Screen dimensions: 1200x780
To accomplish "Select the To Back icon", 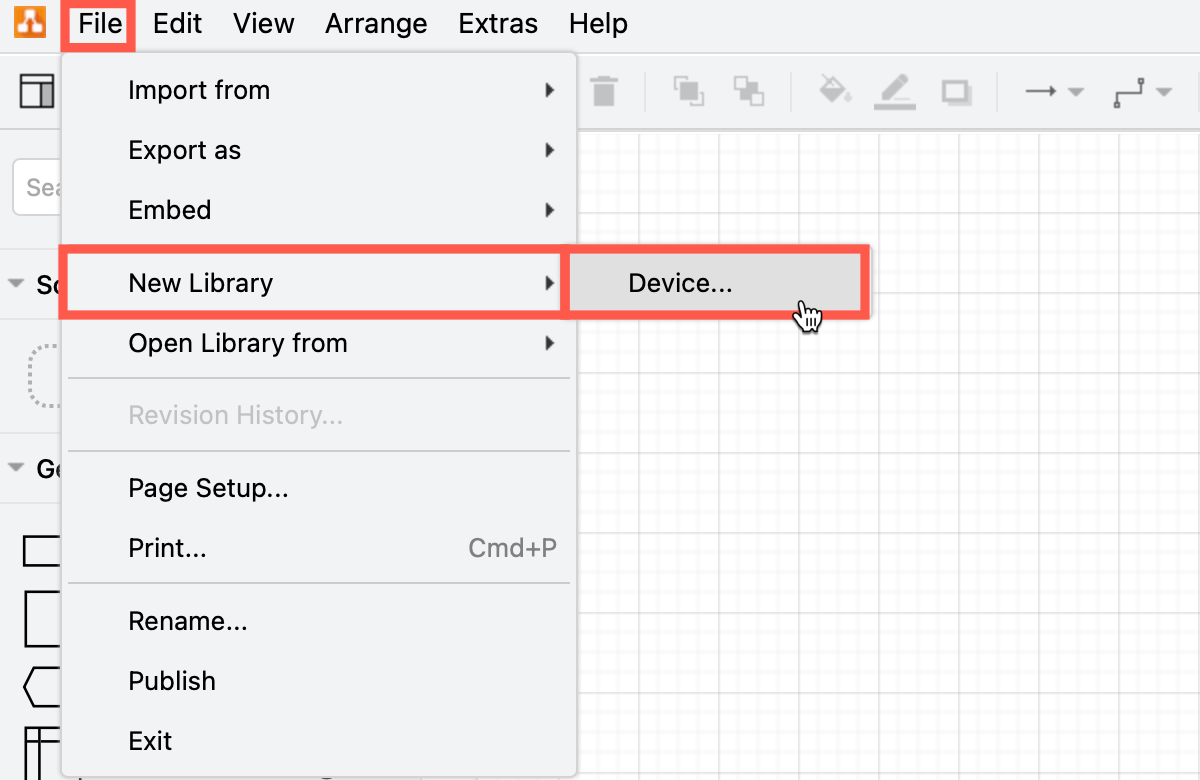I will [x=748, y=91].
